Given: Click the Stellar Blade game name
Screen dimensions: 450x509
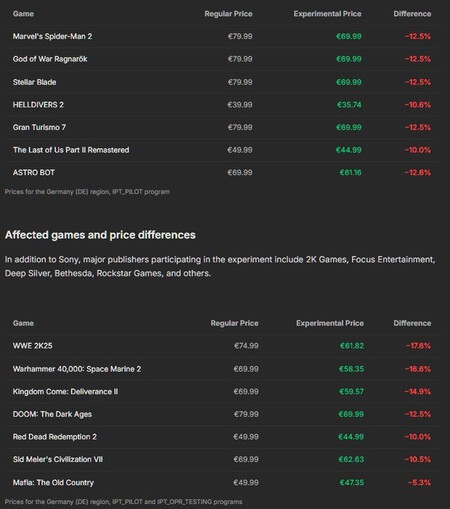Looking at the screenshot, I should (x=34, y=82).
